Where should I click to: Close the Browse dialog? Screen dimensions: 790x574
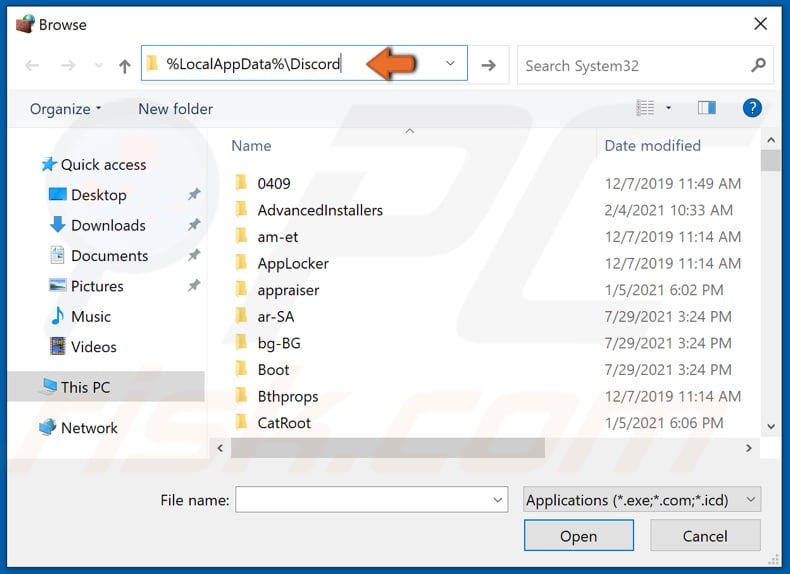(760, 24)
